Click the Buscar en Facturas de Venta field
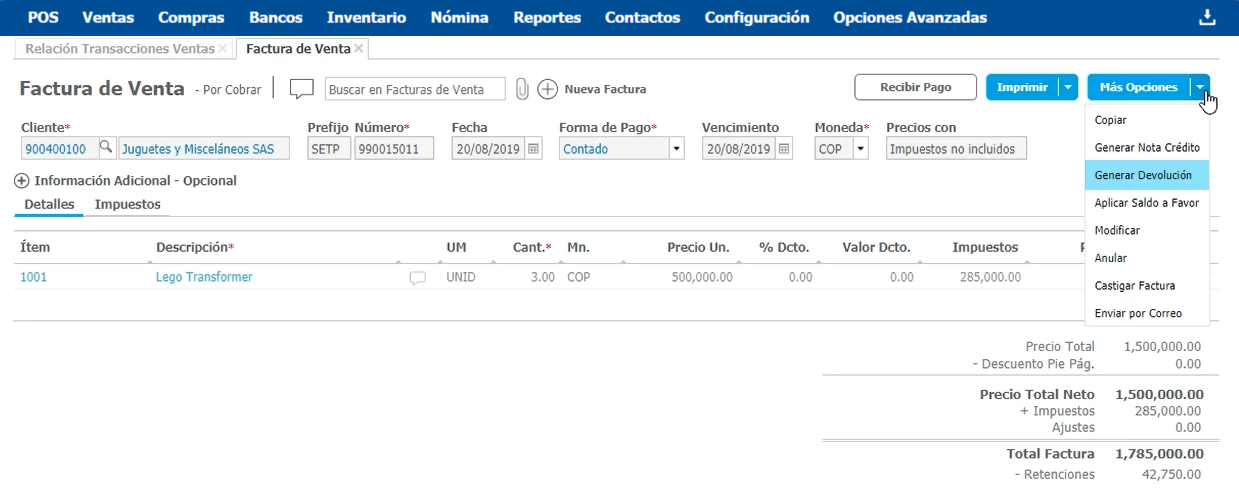The image size is (1239, 495). [x=415, y=89]
